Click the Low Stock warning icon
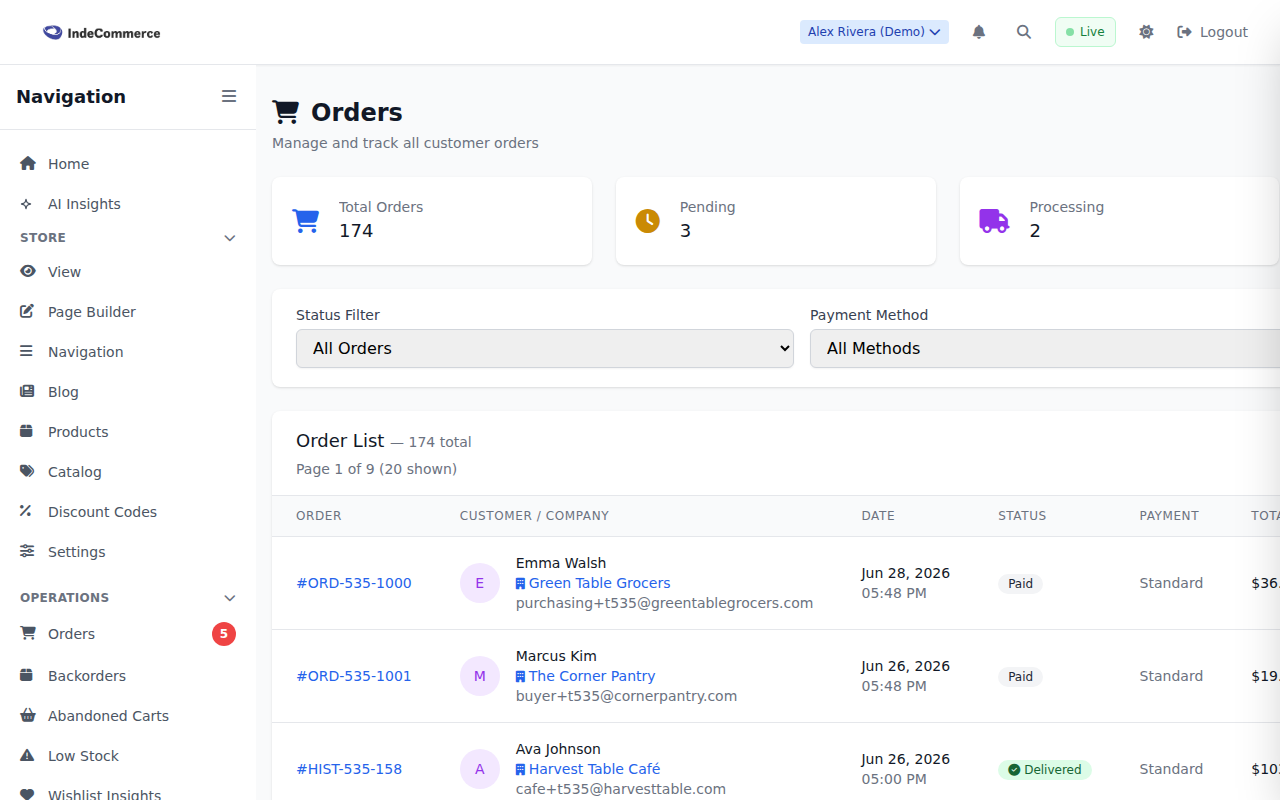The image size is (1280, 800). (x=27, y=756)
